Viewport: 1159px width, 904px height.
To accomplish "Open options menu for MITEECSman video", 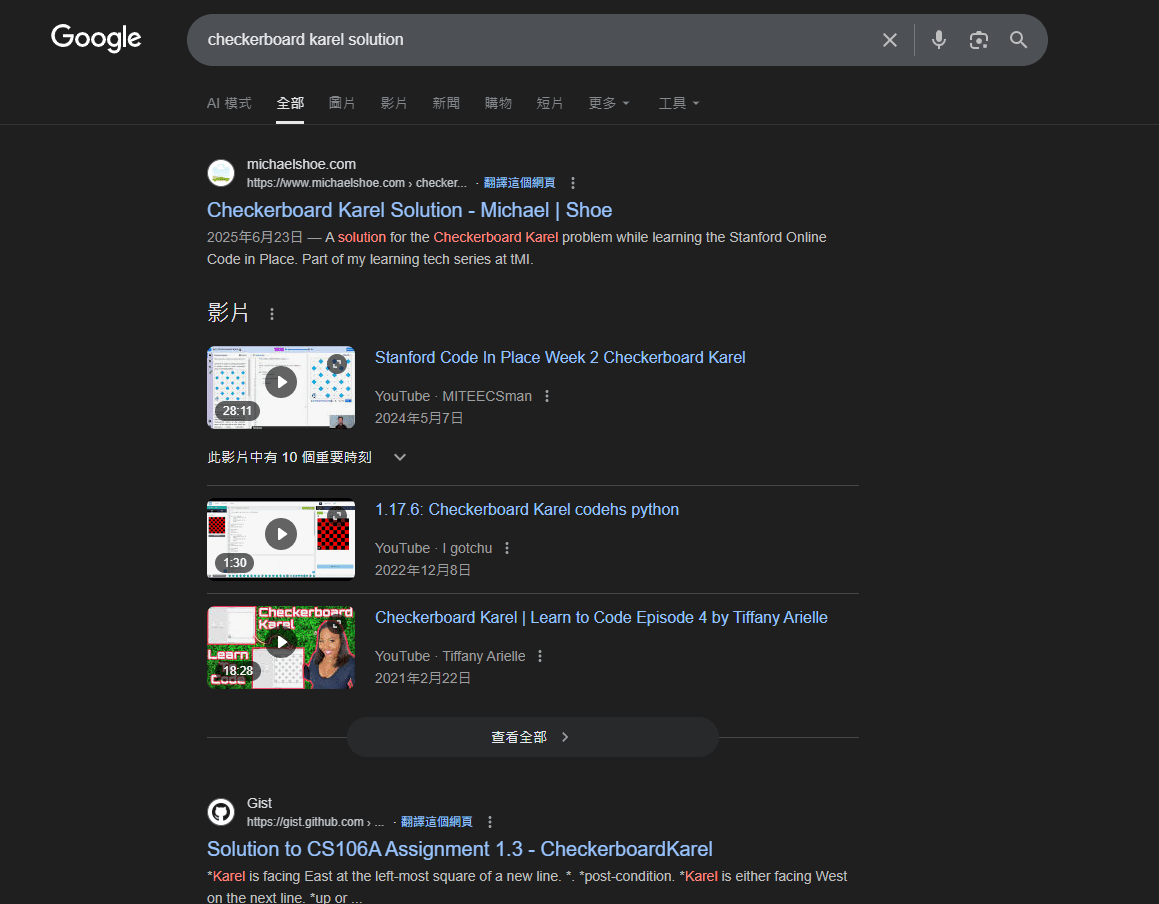I will coord(547,396).
